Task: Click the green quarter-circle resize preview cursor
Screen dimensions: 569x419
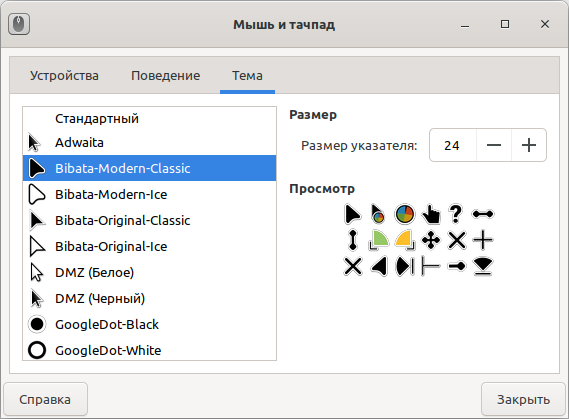Action: (378, 240)
